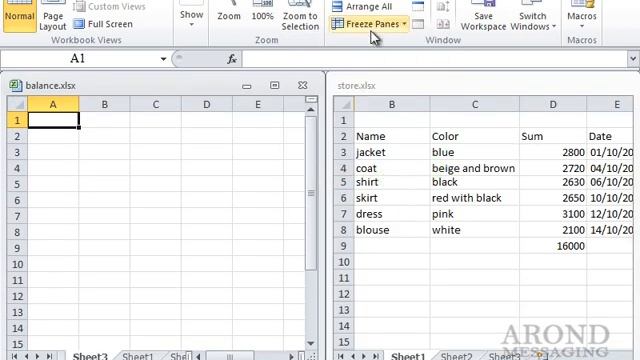Click store.xlsx title bar text
The image size is (640, 360).
tap(356, 86)
